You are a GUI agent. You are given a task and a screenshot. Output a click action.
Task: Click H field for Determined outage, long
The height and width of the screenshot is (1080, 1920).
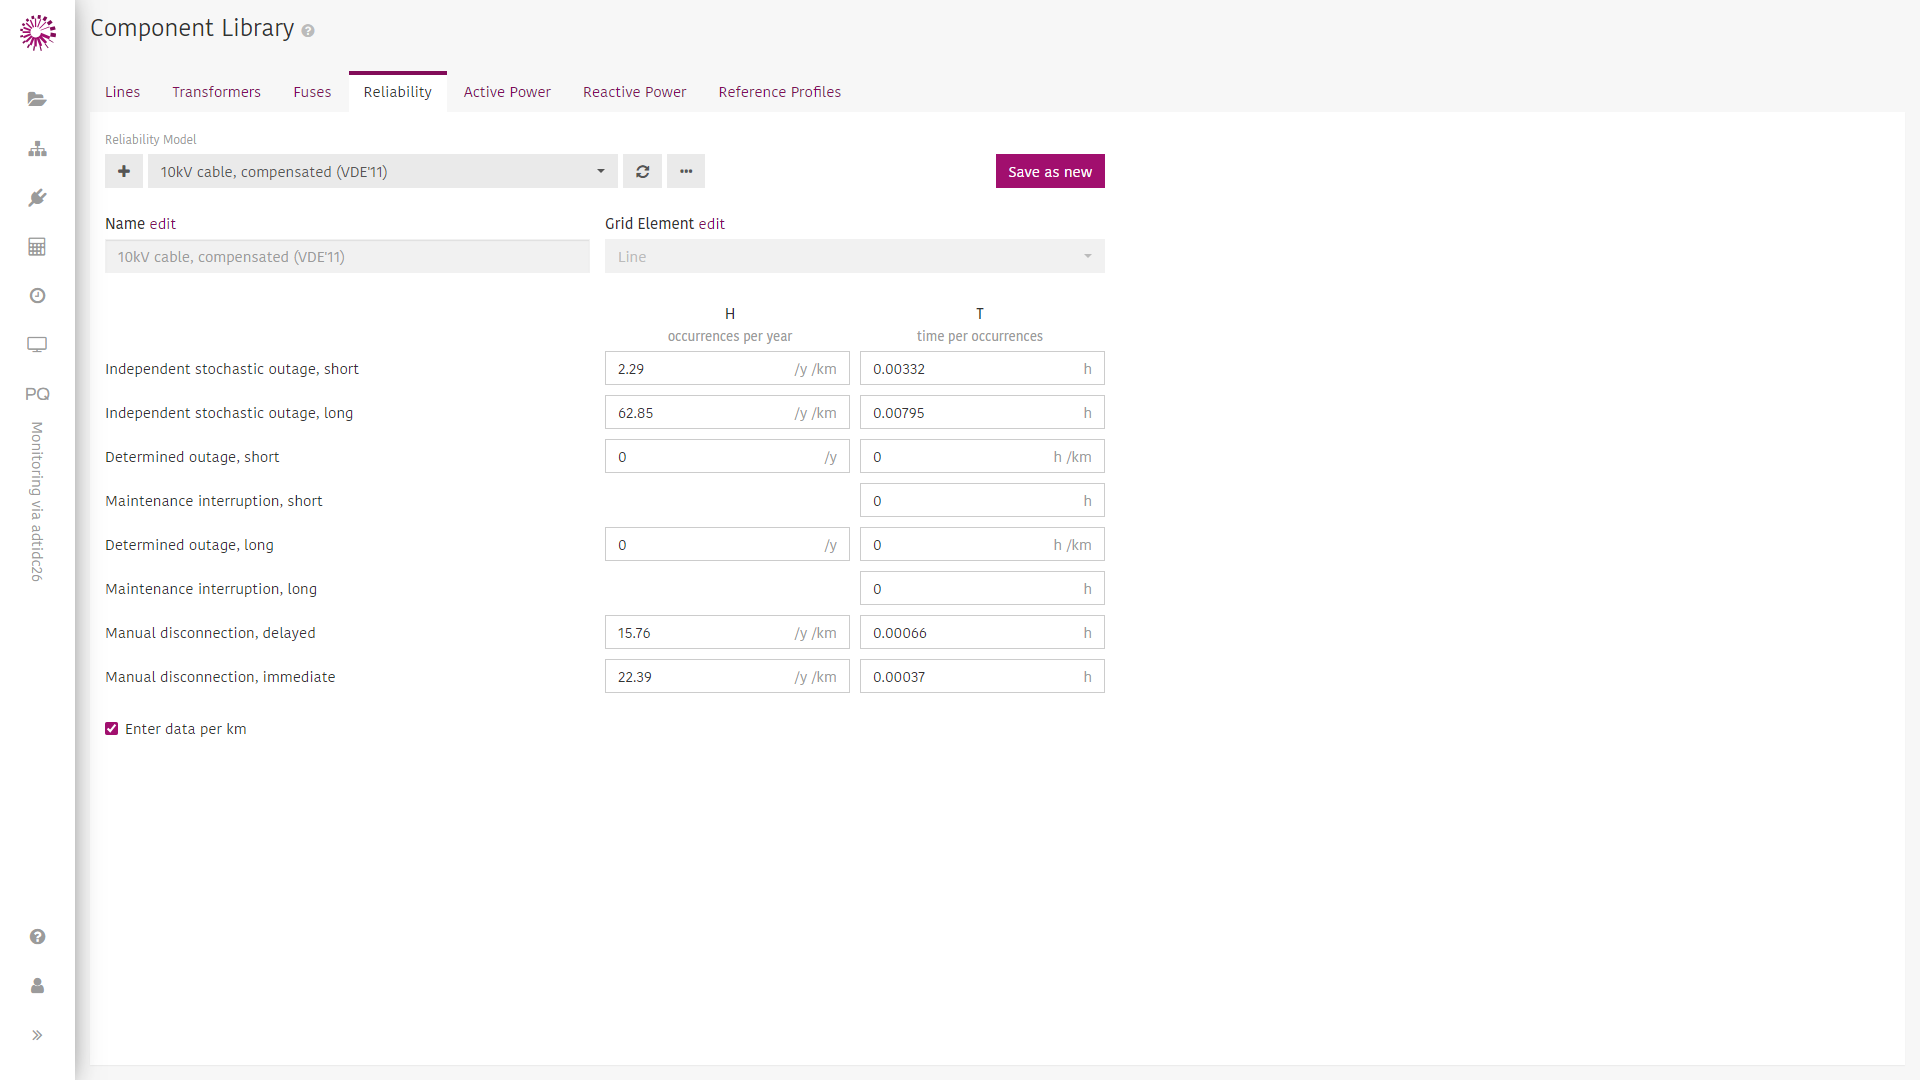[727, 544]
